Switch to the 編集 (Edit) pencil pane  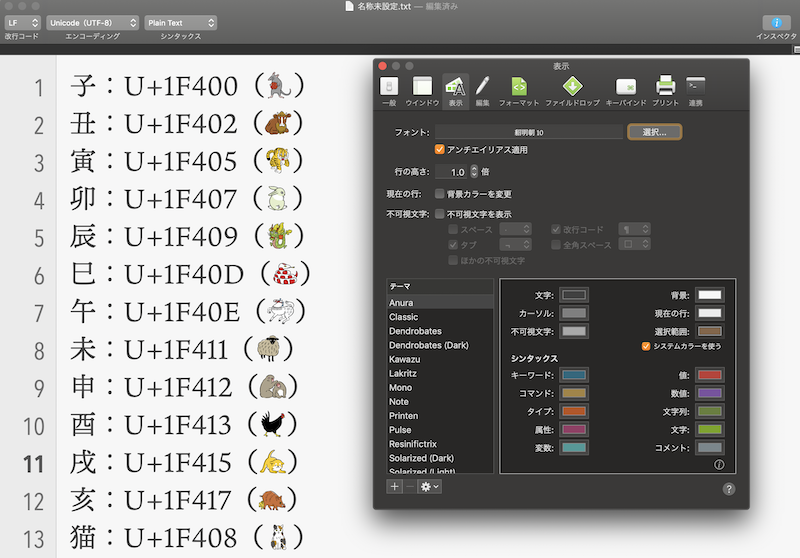482,88
